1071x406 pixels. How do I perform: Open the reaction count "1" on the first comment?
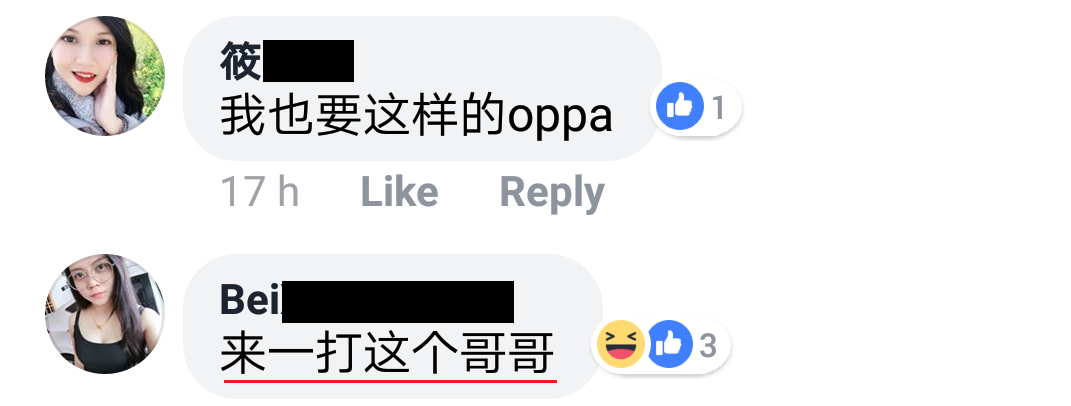(719, 108)
